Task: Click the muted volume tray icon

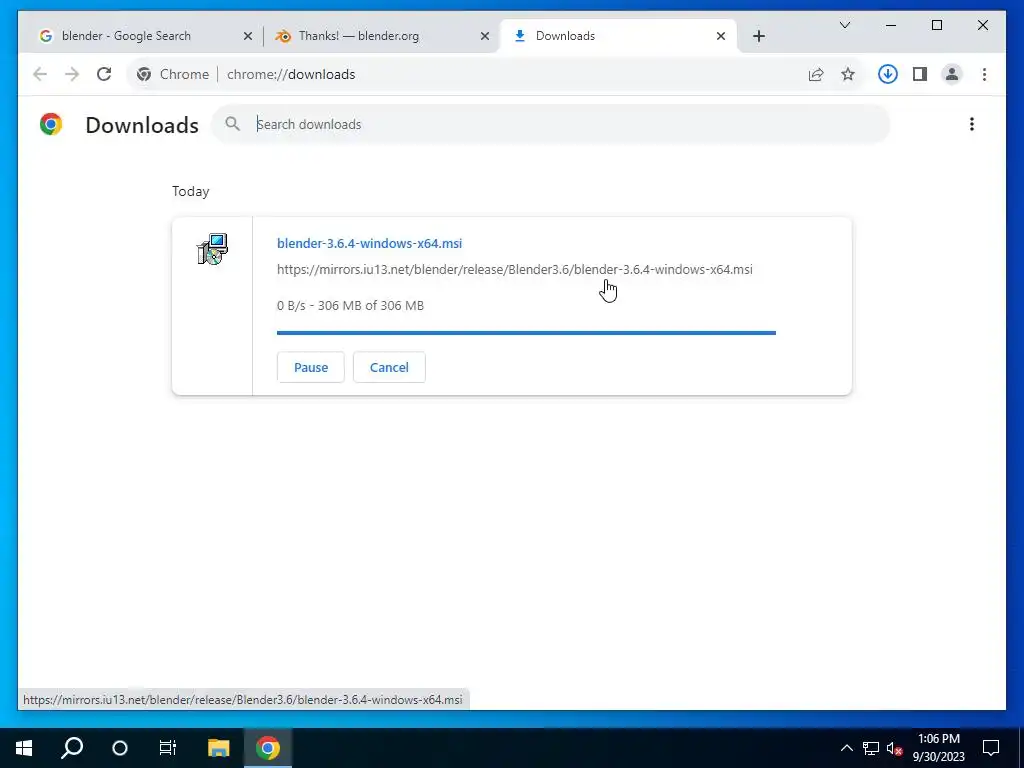Action: 894,748
